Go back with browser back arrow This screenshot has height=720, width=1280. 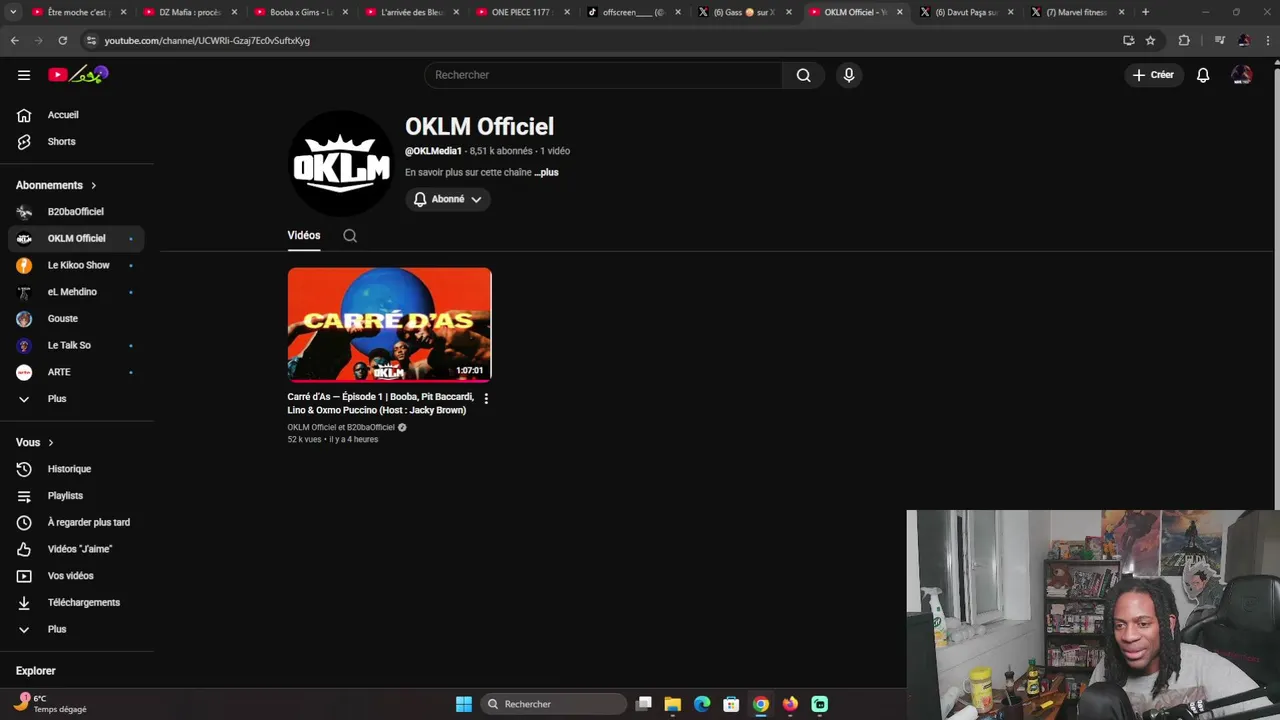(x=14, y=41)
